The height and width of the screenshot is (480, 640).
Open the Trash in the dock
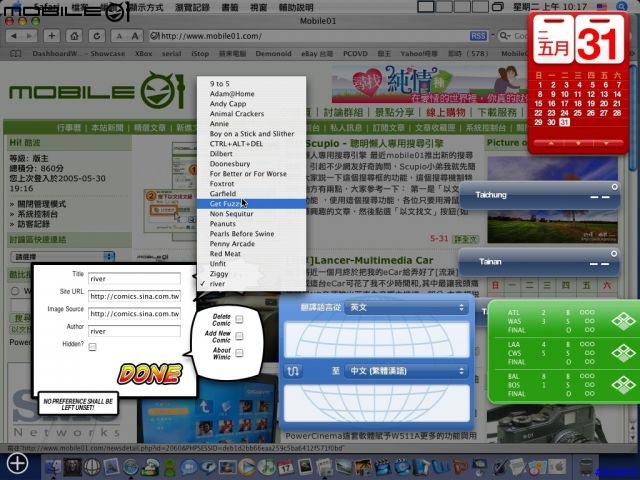point(585,468)
